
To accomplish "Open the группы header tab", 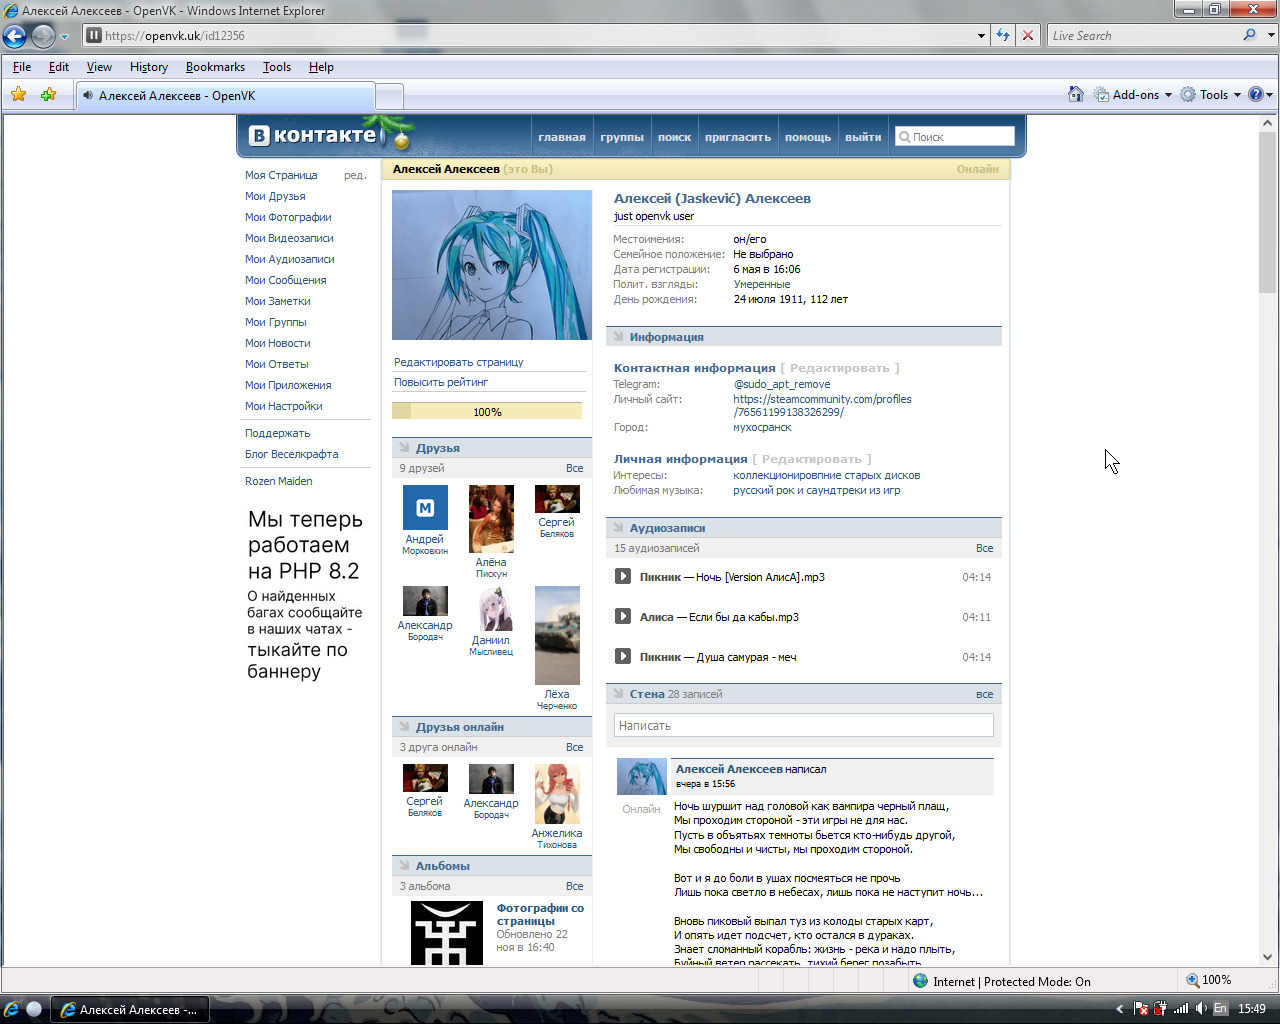I will (622, 137).
